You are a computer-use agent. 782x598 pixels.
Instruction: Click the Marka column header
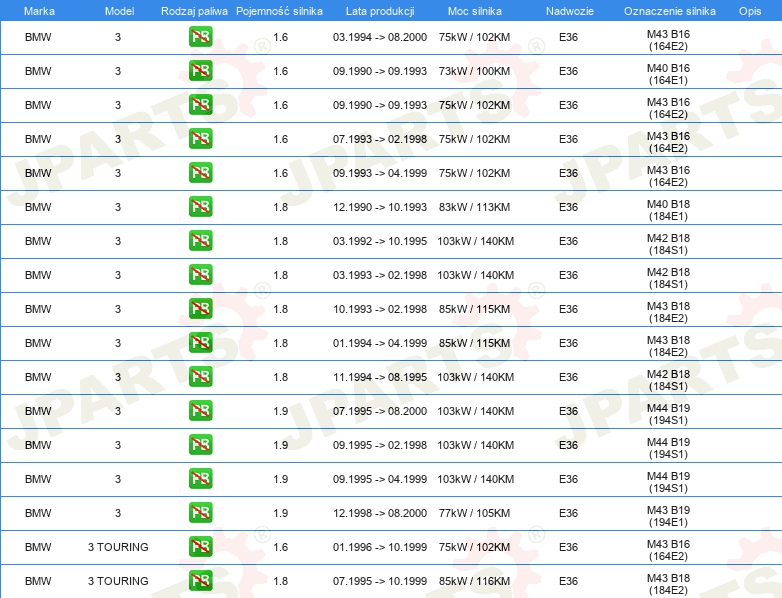[39, 11]
